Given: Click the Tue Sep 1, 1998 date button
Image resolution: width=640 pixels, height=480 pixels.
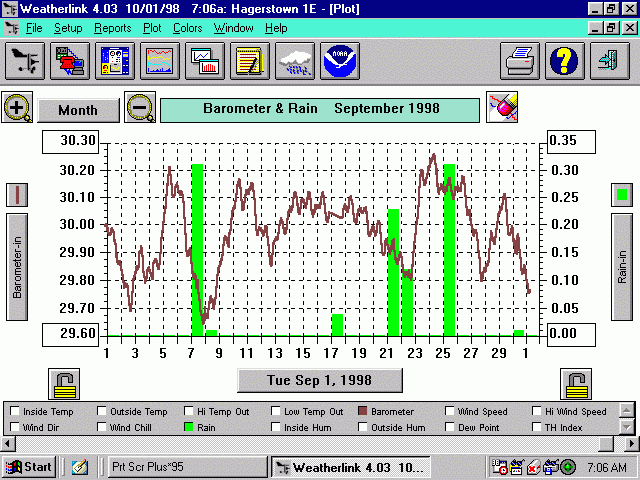Looking at the screenshot, I should pos(320,380).
